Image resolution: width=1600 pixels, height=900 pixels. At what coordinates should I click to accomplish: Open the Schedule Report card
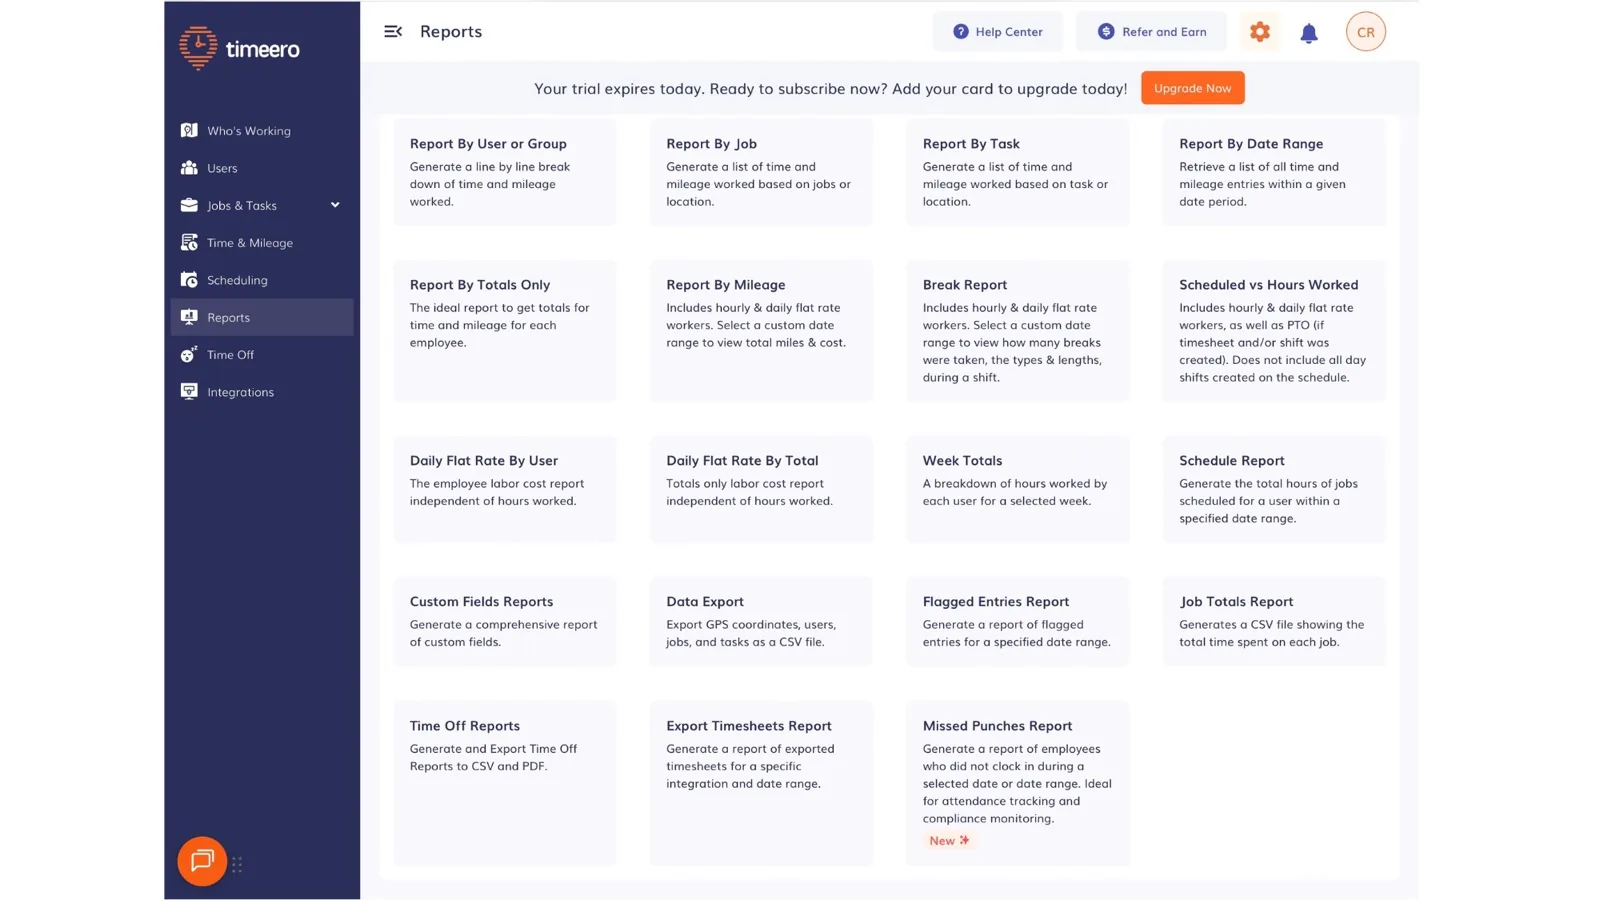pos(1274,489)
